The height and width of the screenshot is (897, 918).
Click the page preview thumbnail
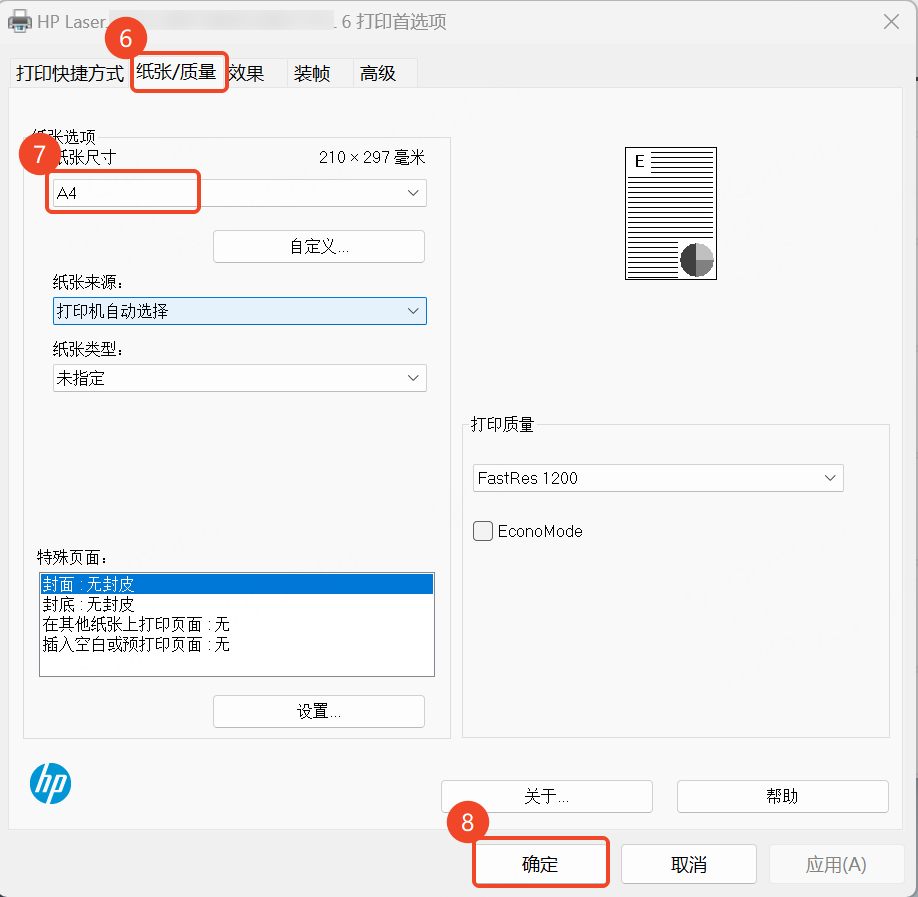671,213
